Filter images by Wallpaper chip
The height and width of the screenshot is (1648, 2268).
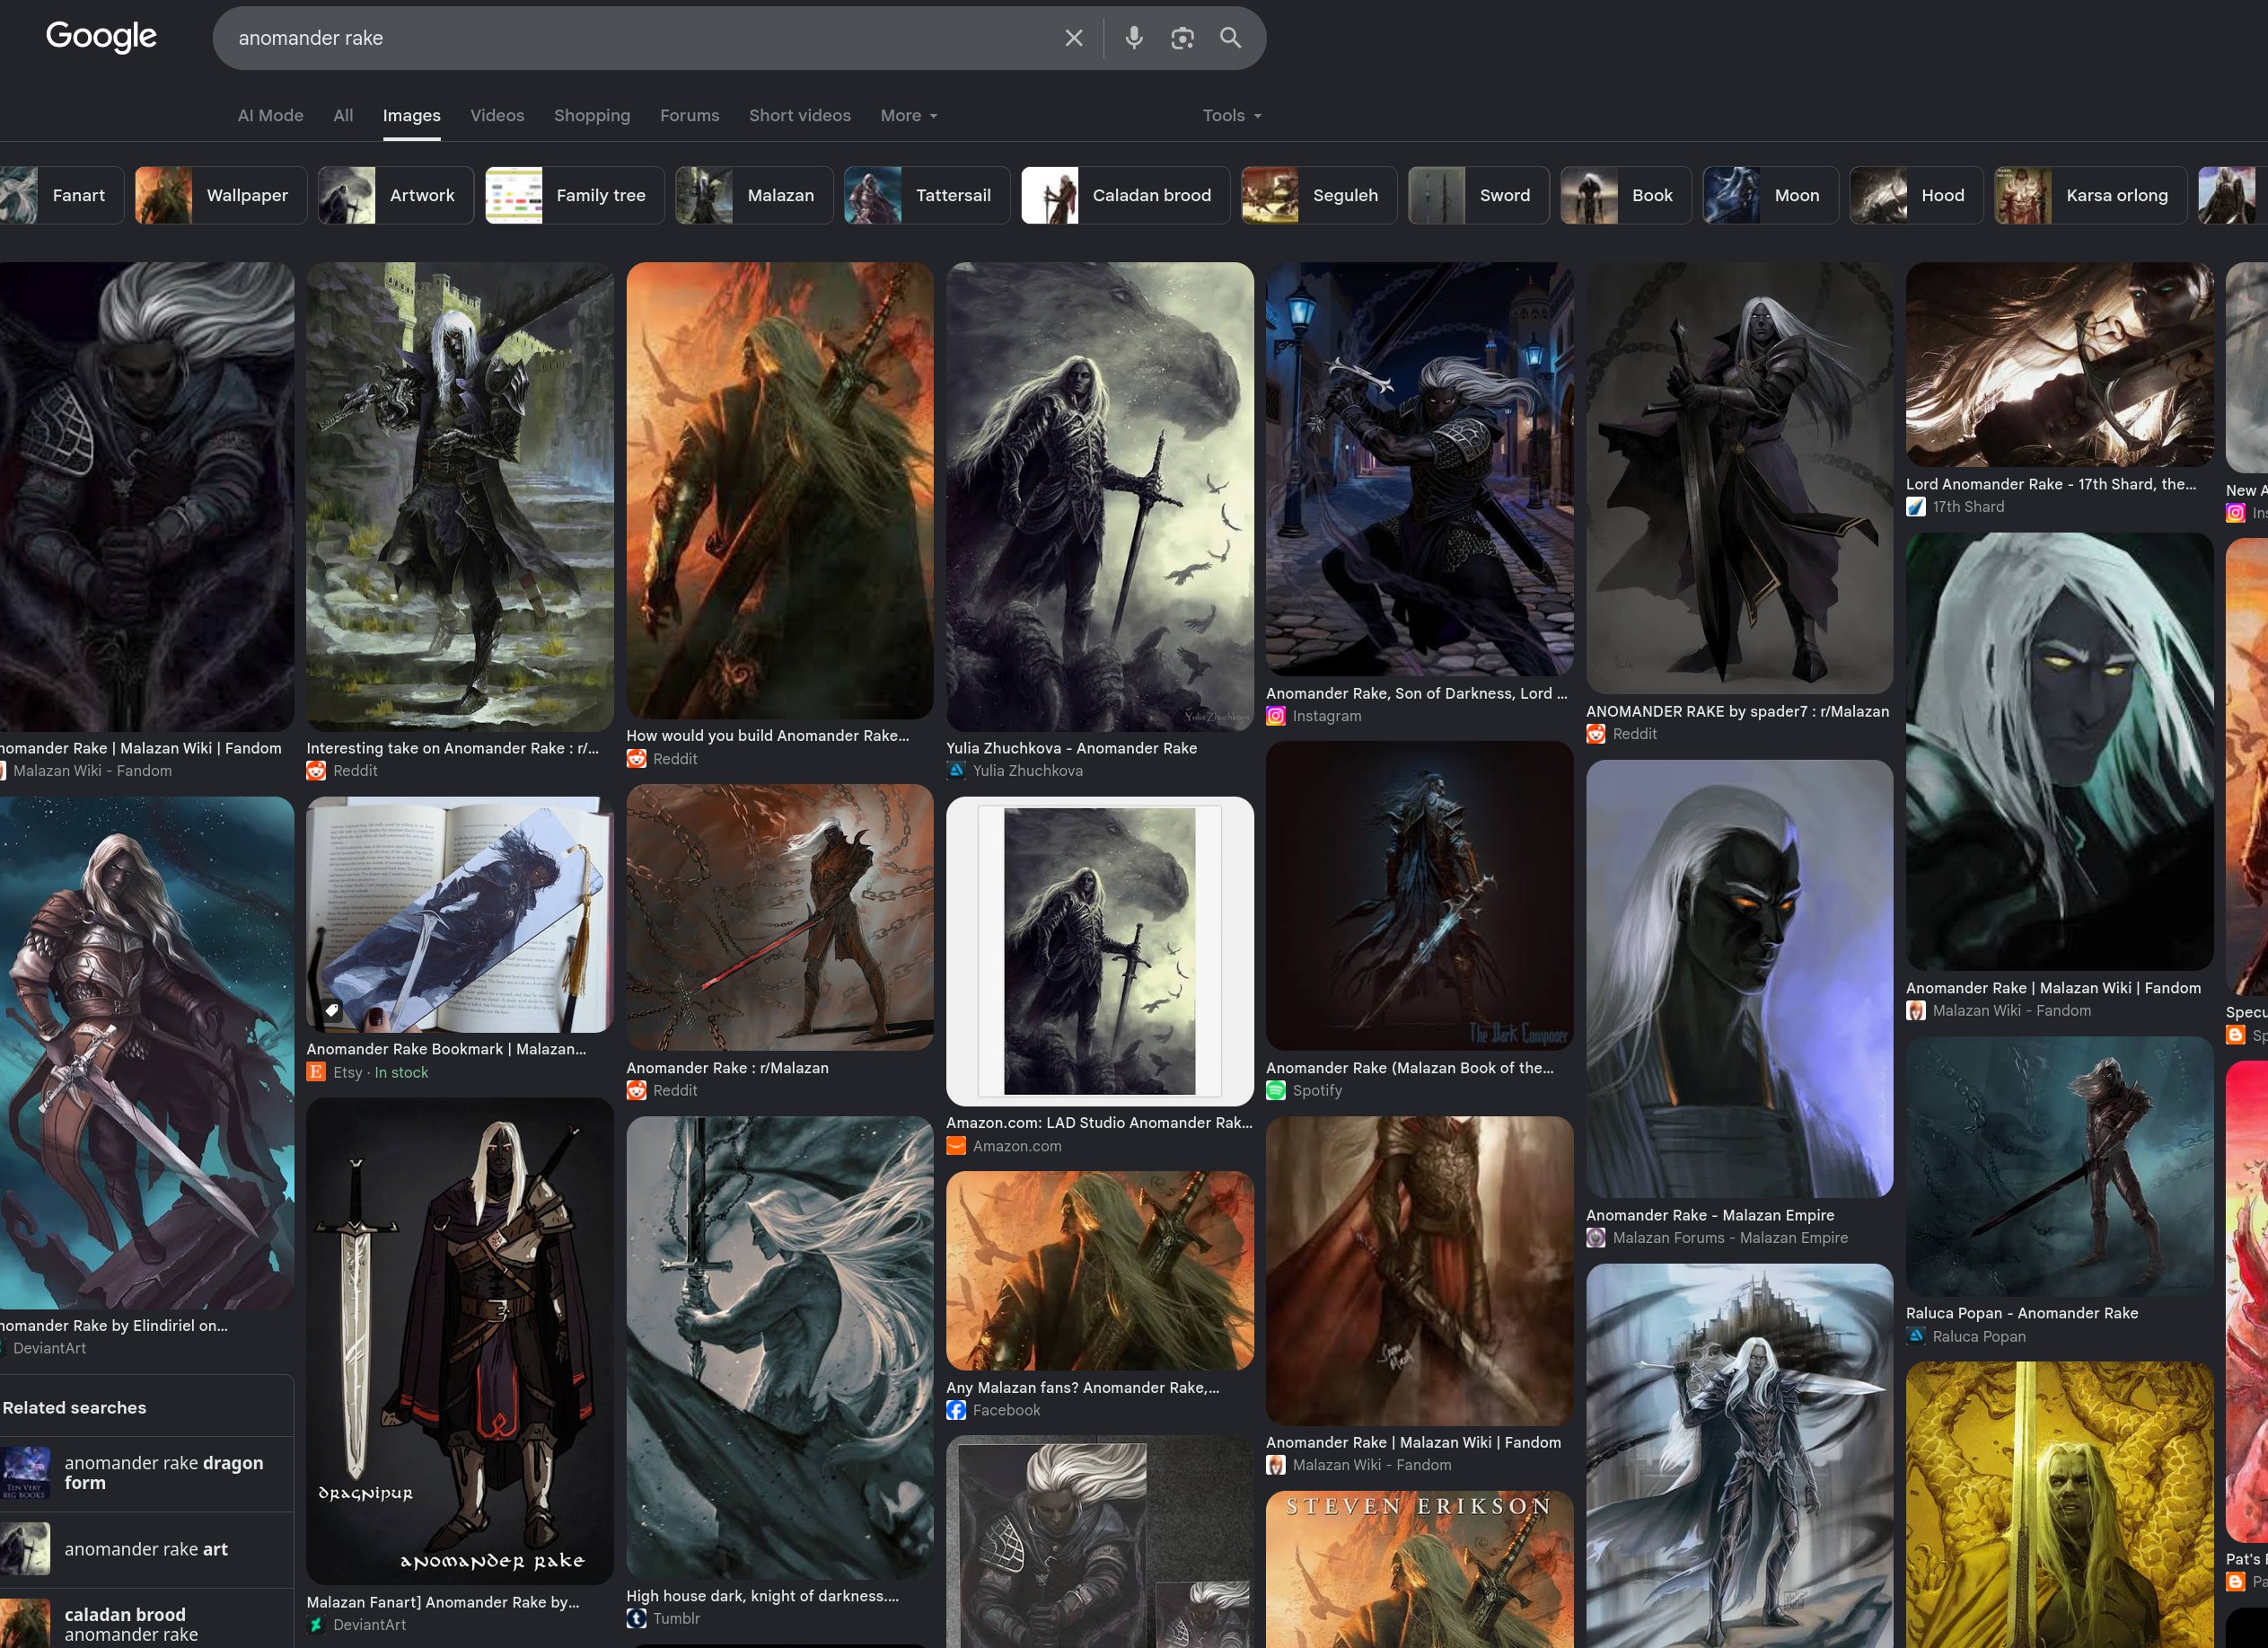click(x=220, y=195)
